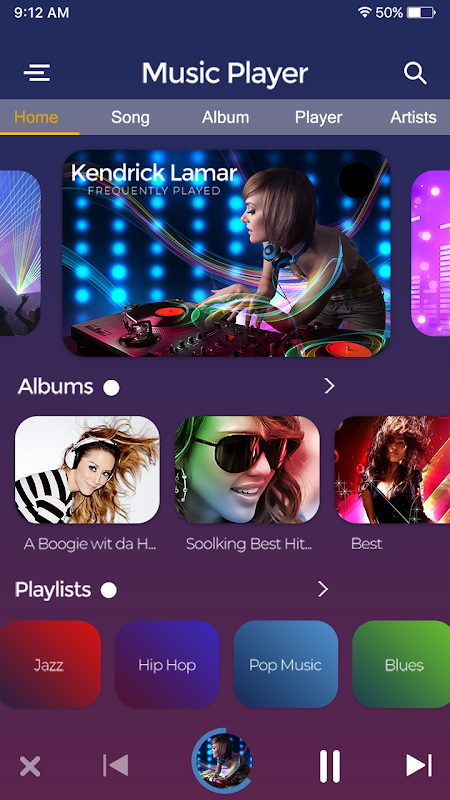450x800 pixels.
Task: Open the Hip Hop playlist
Action: coord(167,664)
